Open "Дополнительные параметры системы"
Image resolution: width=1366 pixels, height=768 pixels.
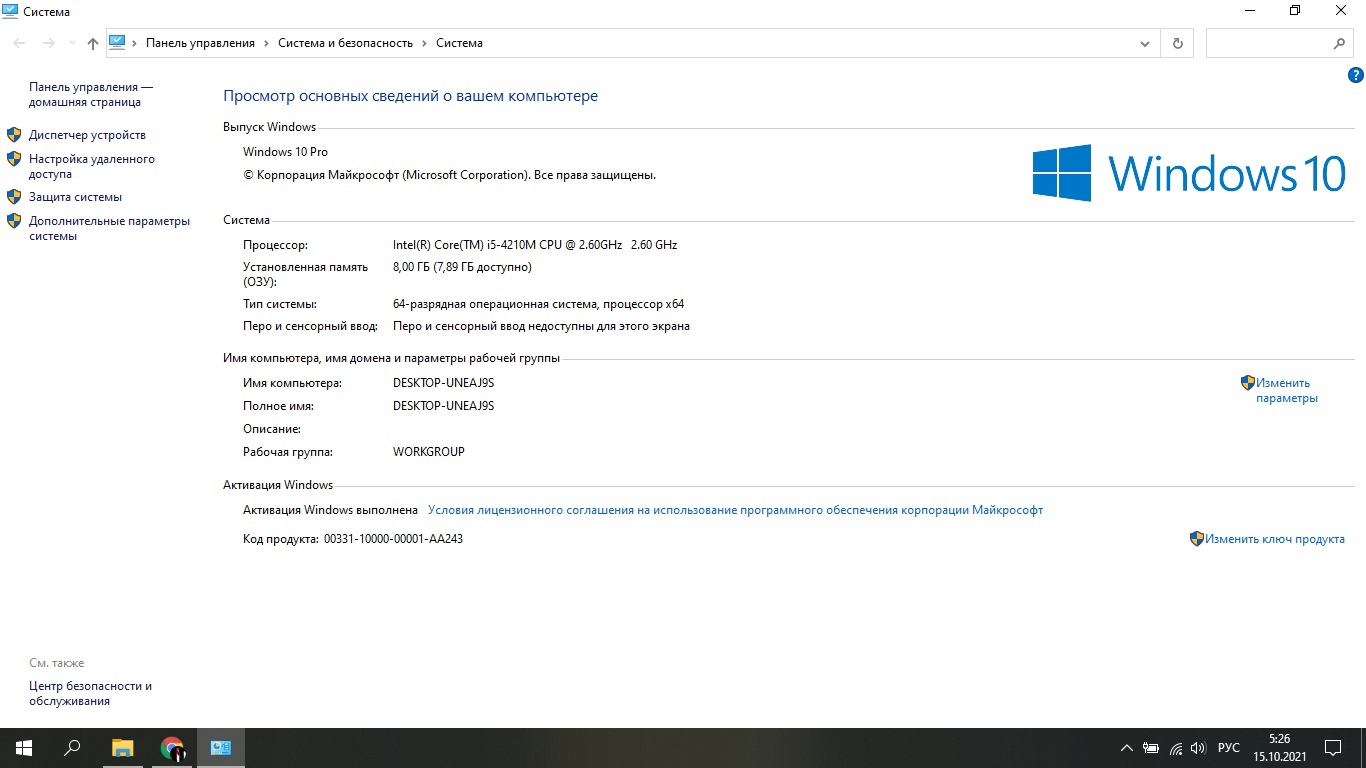[109, 228]
